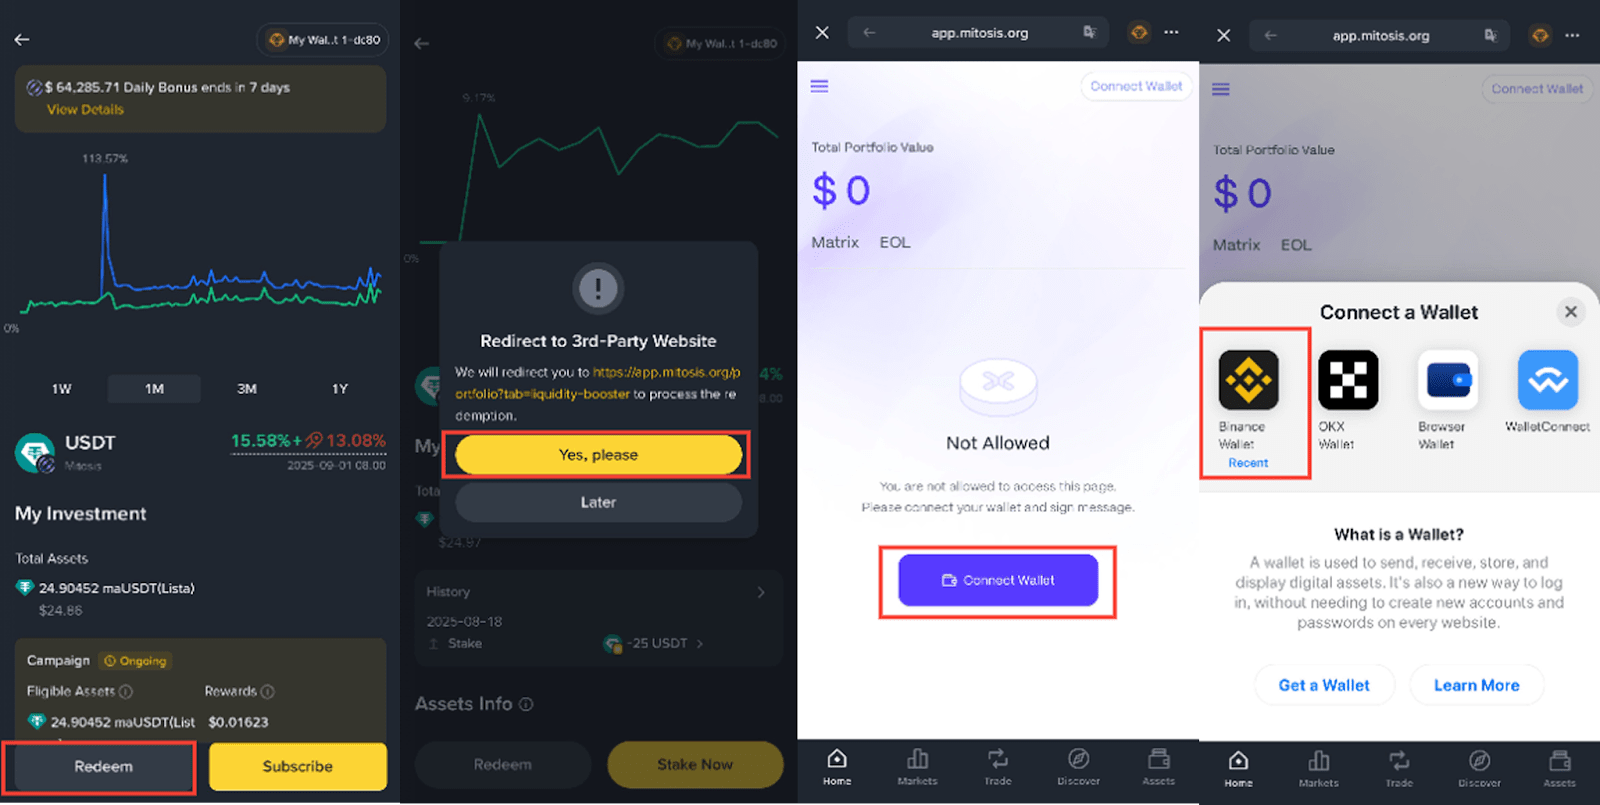Close the Connect a Wallet sheet
Viewport: 1600px width, 805px height.
point(1571,312)
